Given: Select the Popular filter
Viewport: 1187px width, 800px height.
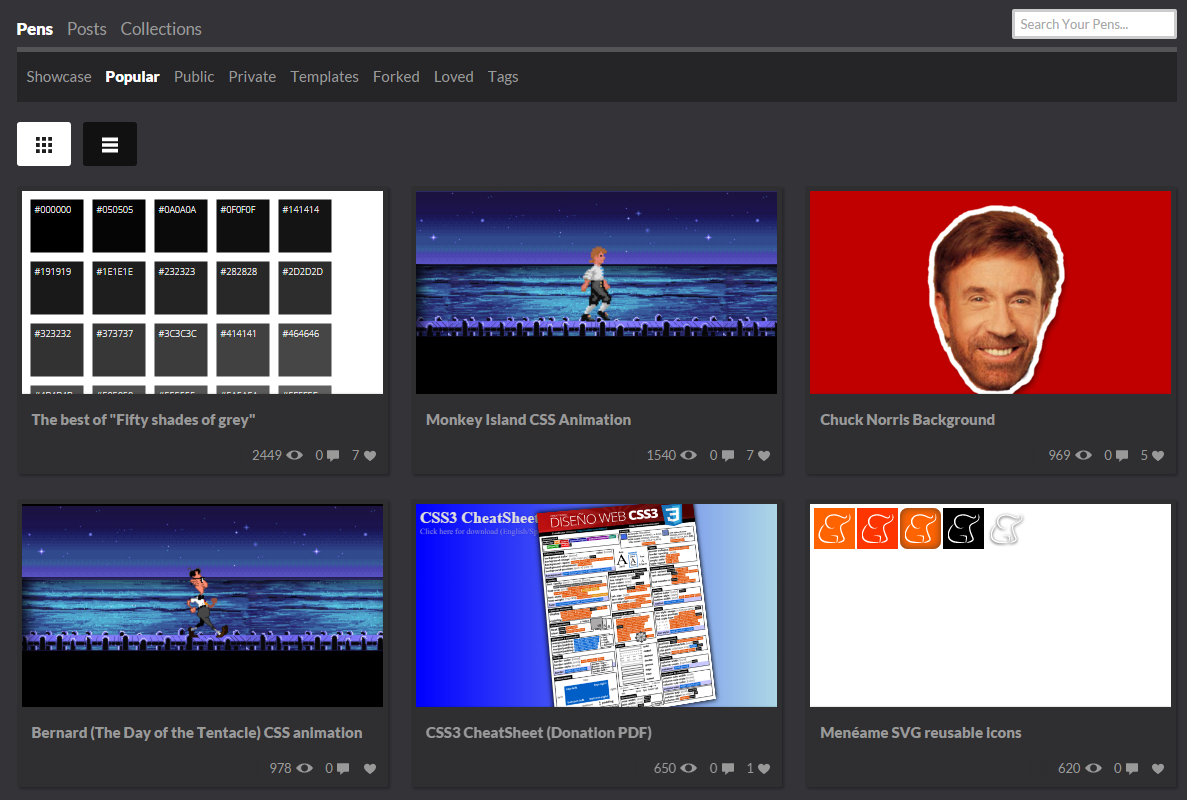Looking at the screenshot, I should click(x=132, y=76).
